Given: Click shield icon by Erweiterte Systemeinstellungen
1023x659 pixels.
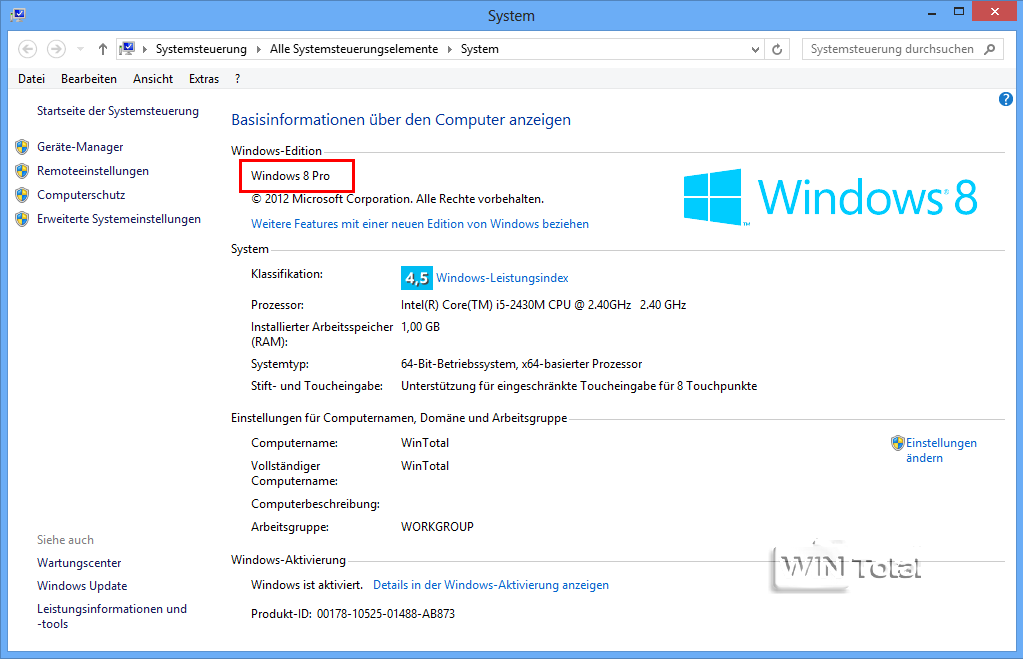Looking at the screenshot, I should (22, 219).
